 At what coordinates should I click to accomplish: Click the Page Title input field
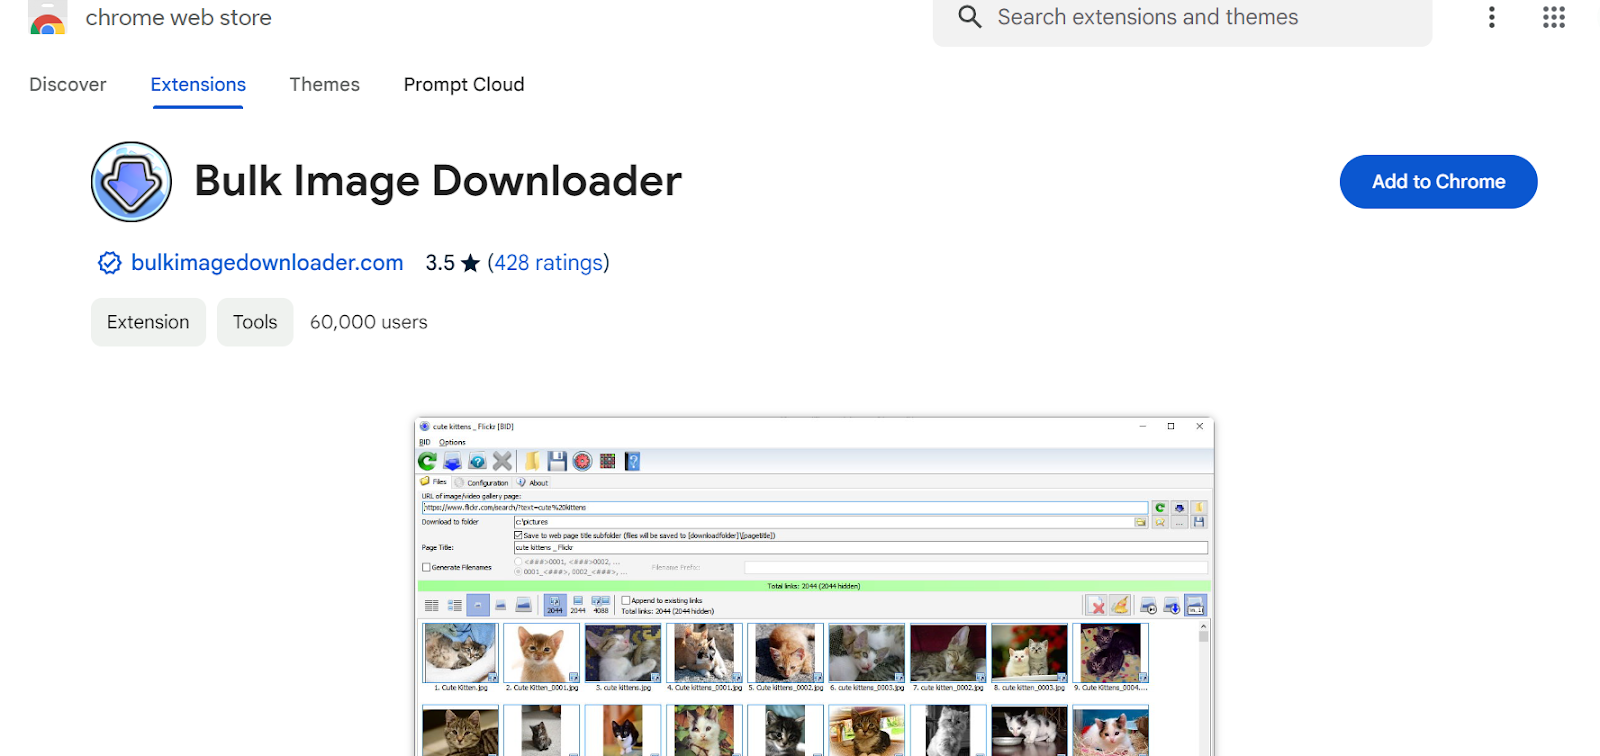(861, 548)
